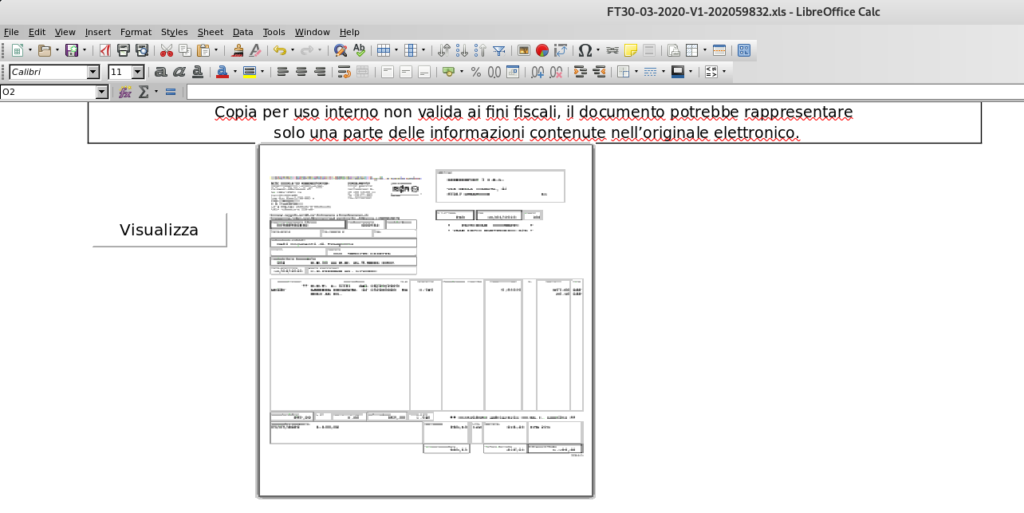Open the Format menu
This screenshot has width=1024, height=513.
tap(136, 32)
